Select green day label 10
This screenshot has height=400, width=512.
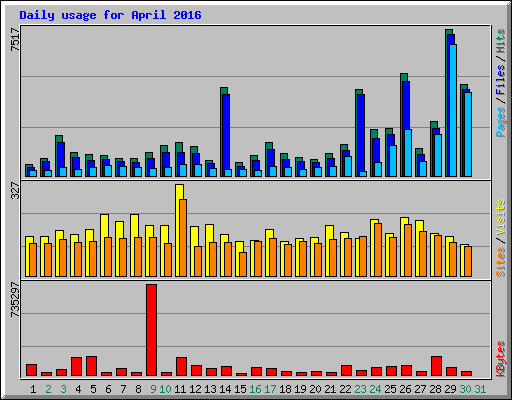tap(165, 389)
